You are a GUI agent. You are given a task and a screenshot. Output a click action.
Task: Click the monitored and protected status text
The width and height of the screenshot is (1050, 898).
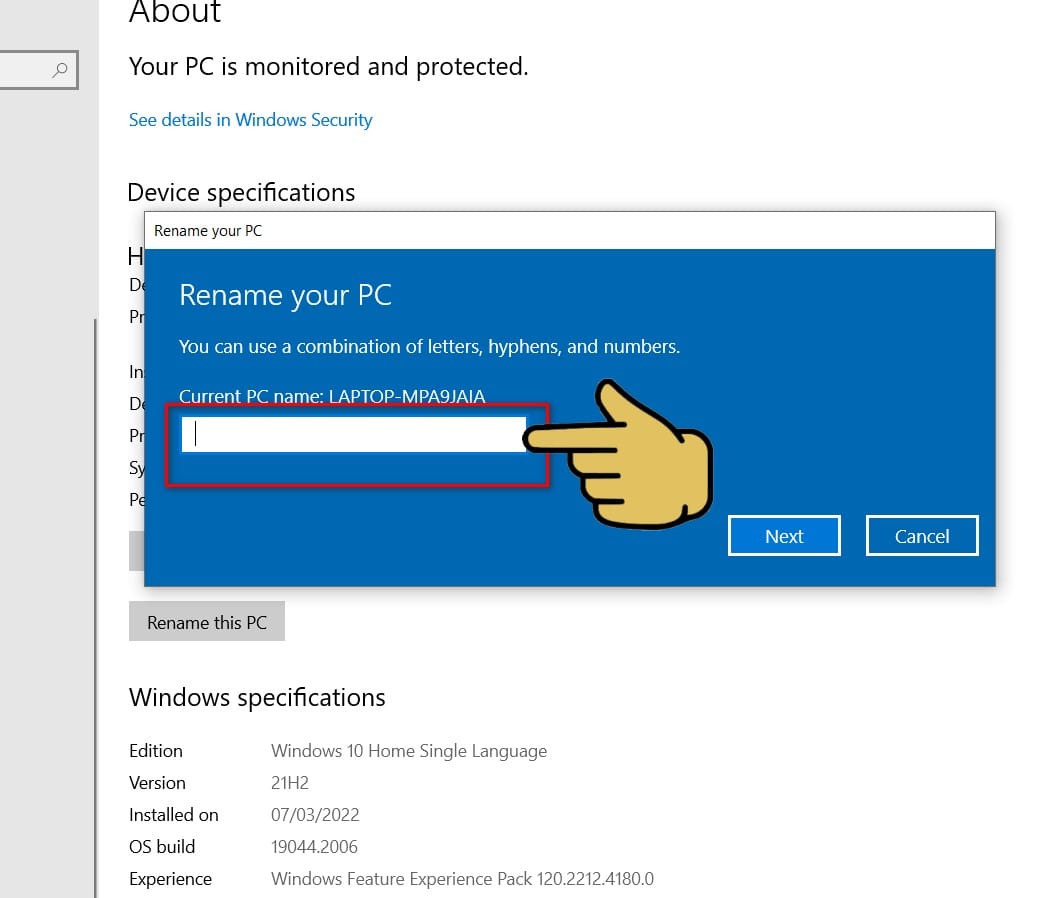[328, 67]
